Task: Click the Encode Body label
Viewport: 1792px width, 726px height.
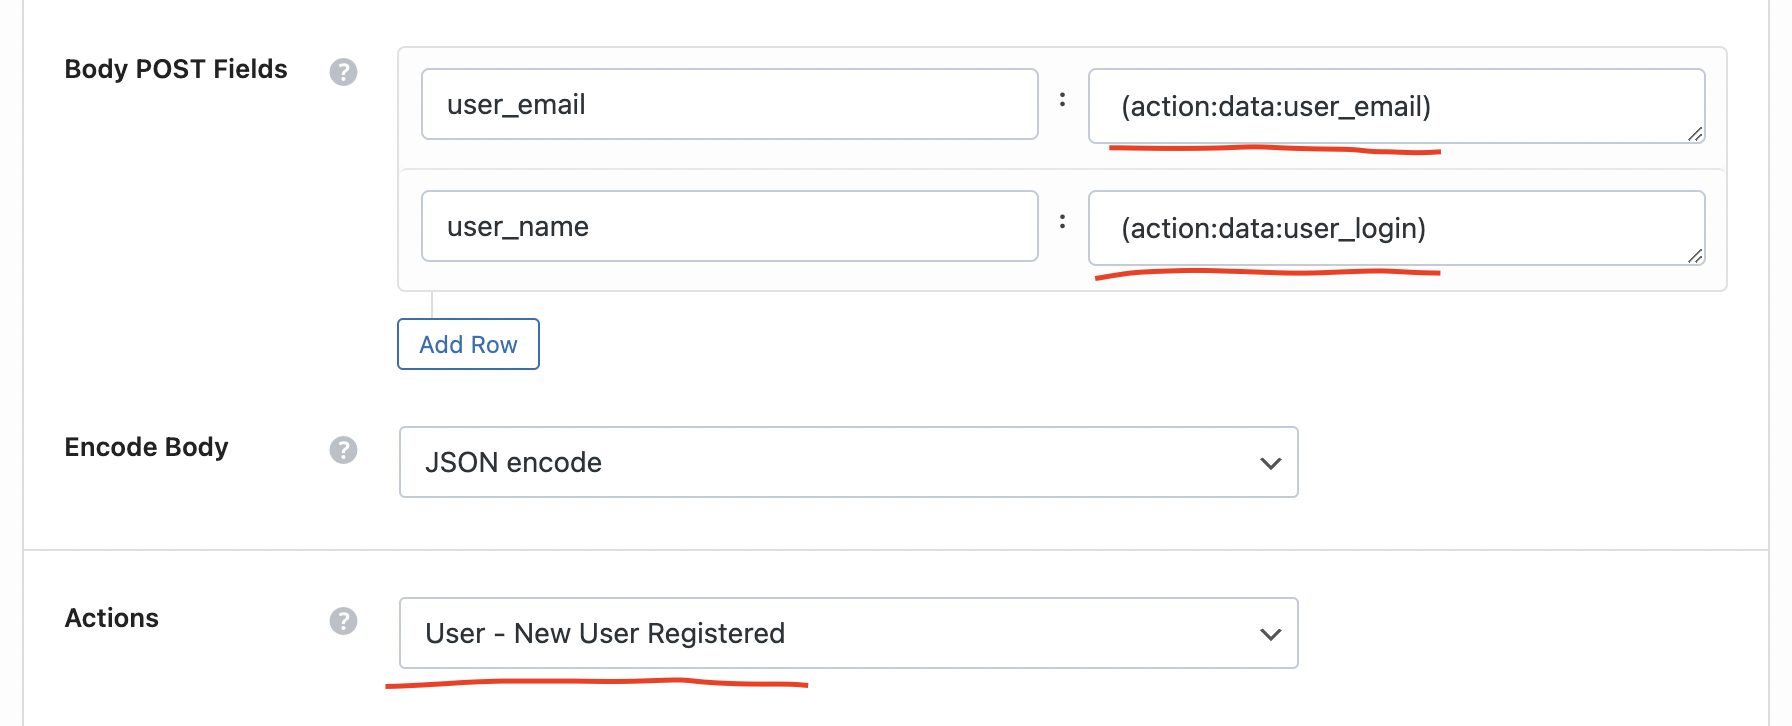Action: point(147,447)
